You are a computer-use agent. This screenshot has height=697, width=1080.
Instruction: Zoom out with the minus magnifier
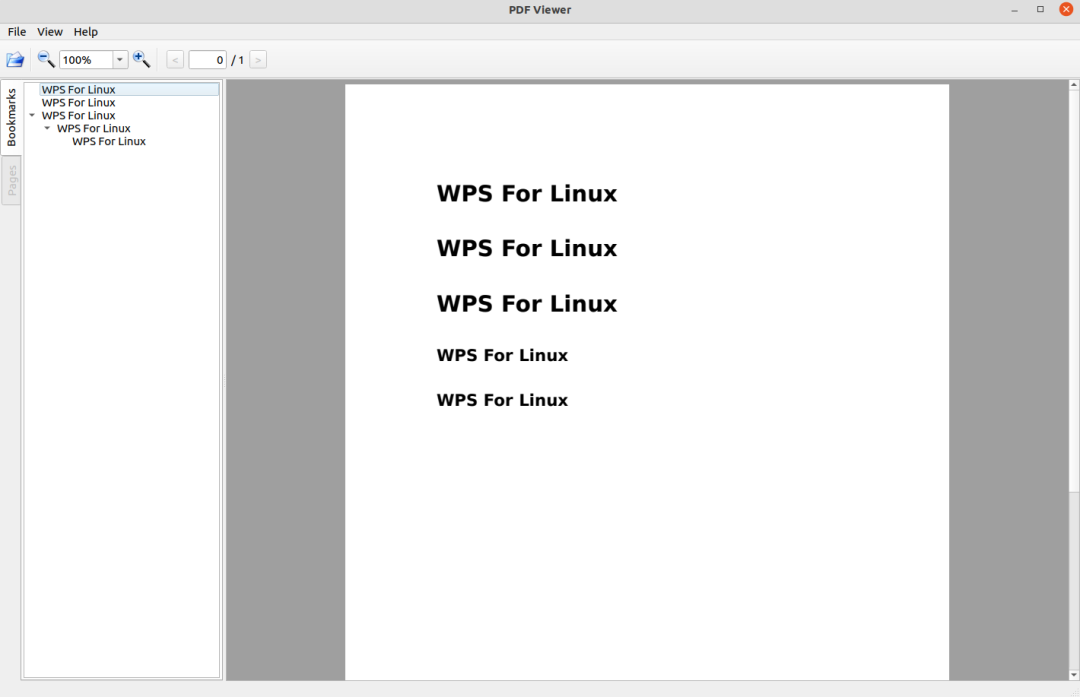coord(46,59)
